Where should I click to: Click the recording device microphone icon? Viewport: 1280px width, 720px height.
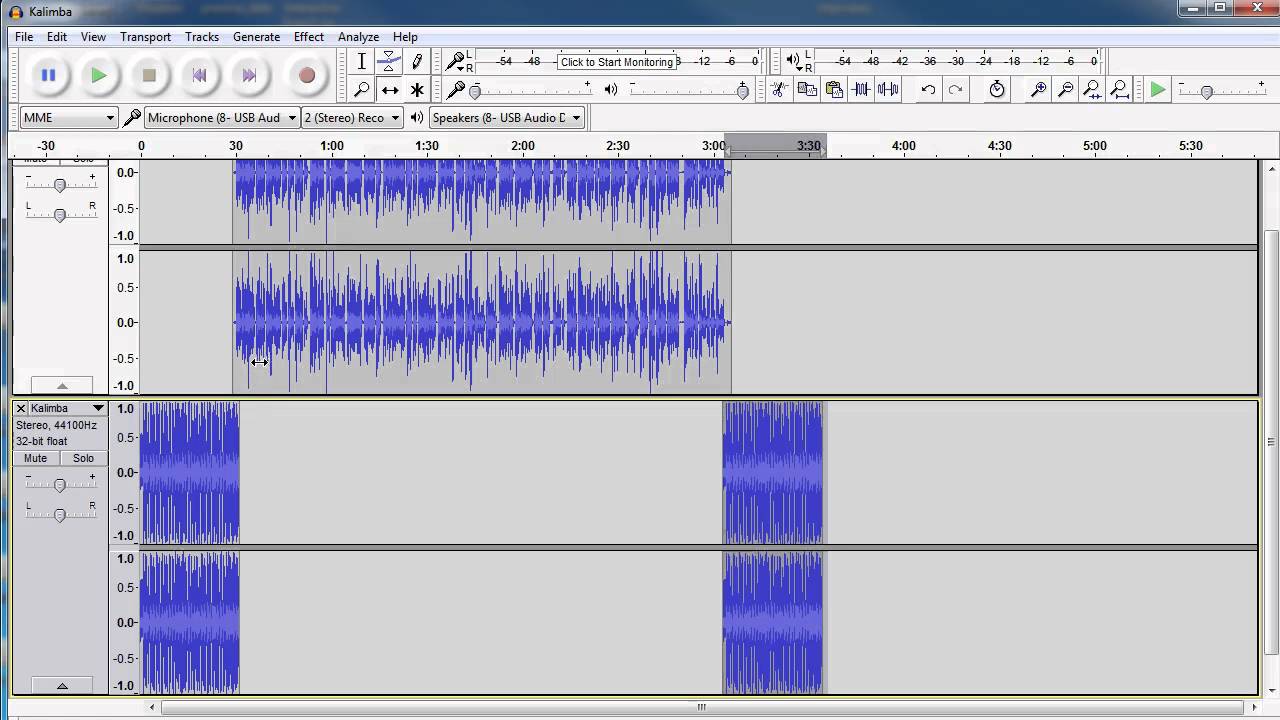131,118
